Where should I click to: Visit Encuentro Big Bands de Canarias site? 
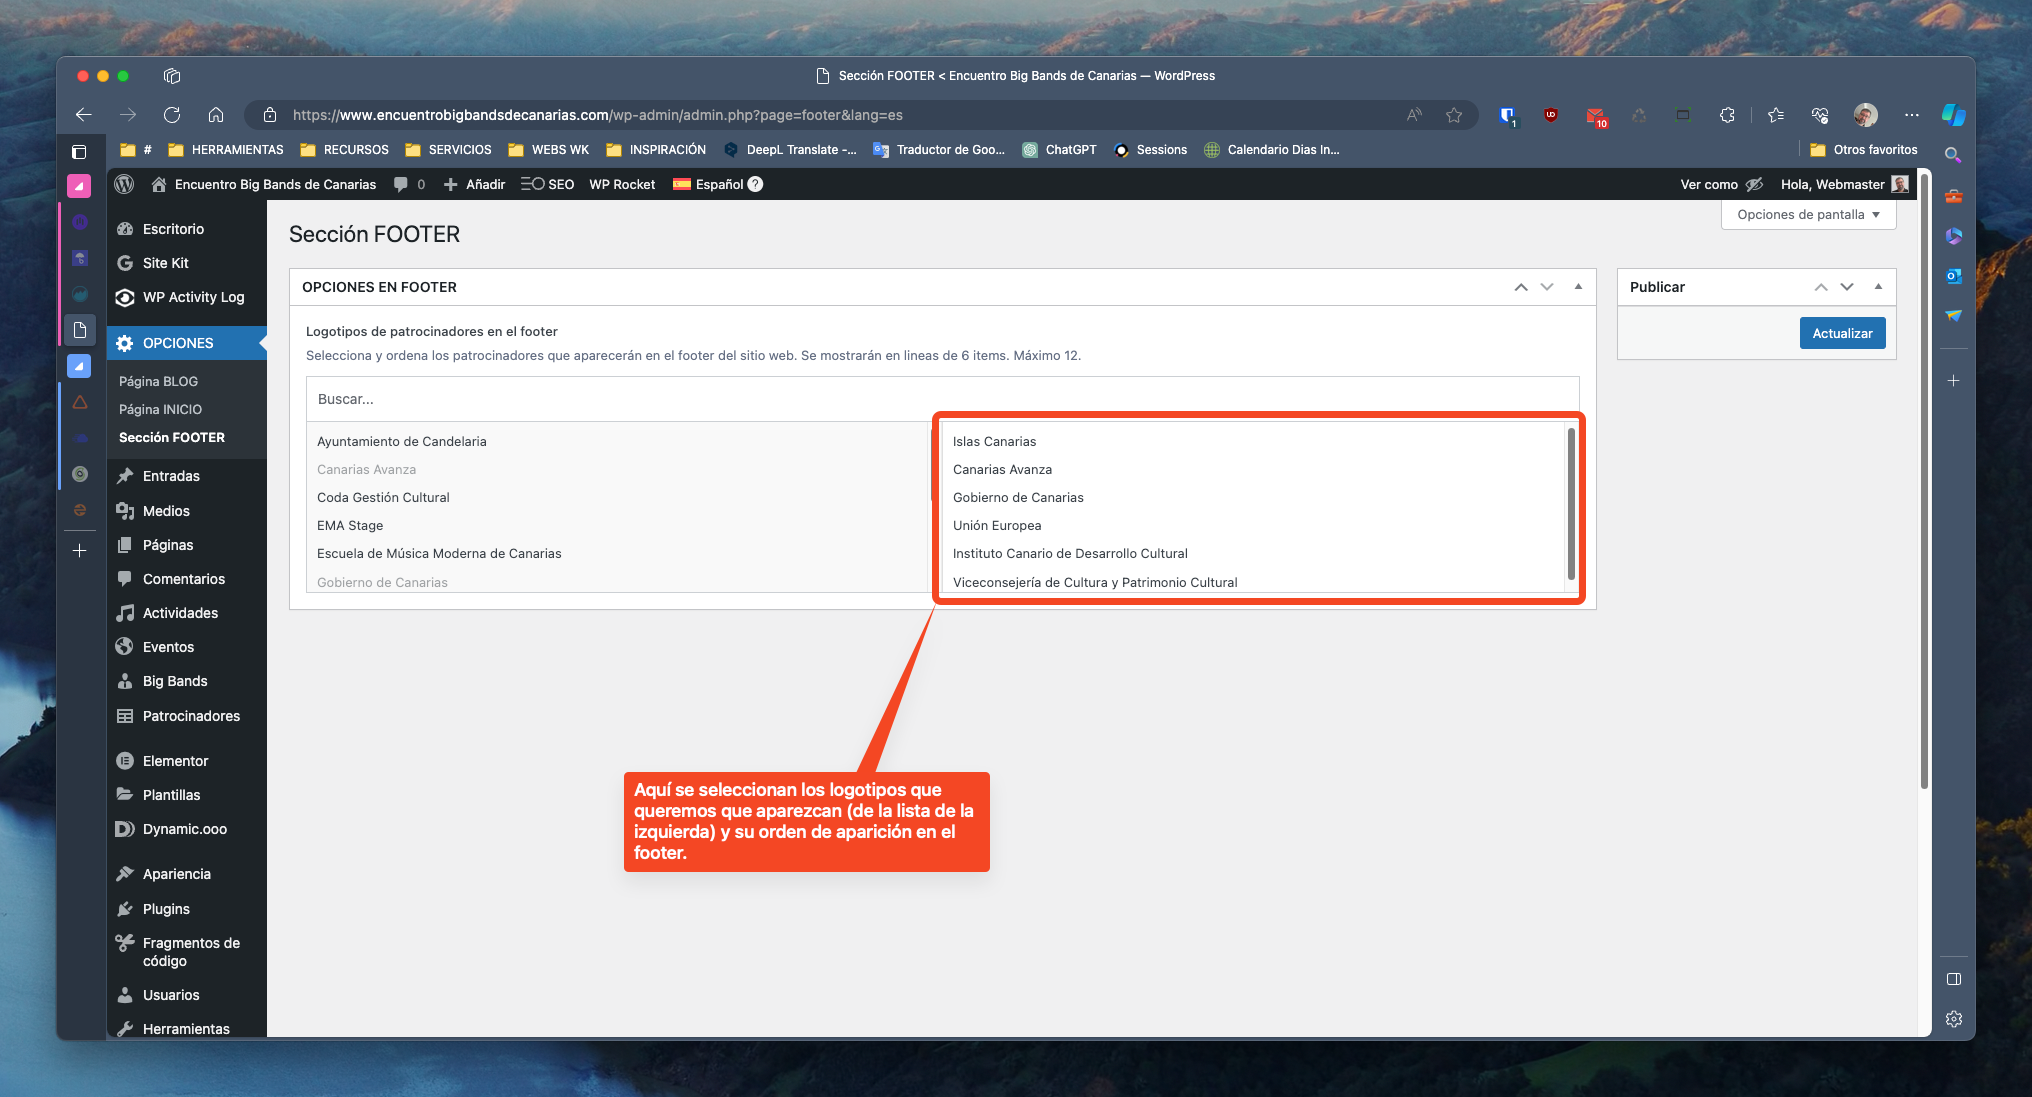point(264,184)
